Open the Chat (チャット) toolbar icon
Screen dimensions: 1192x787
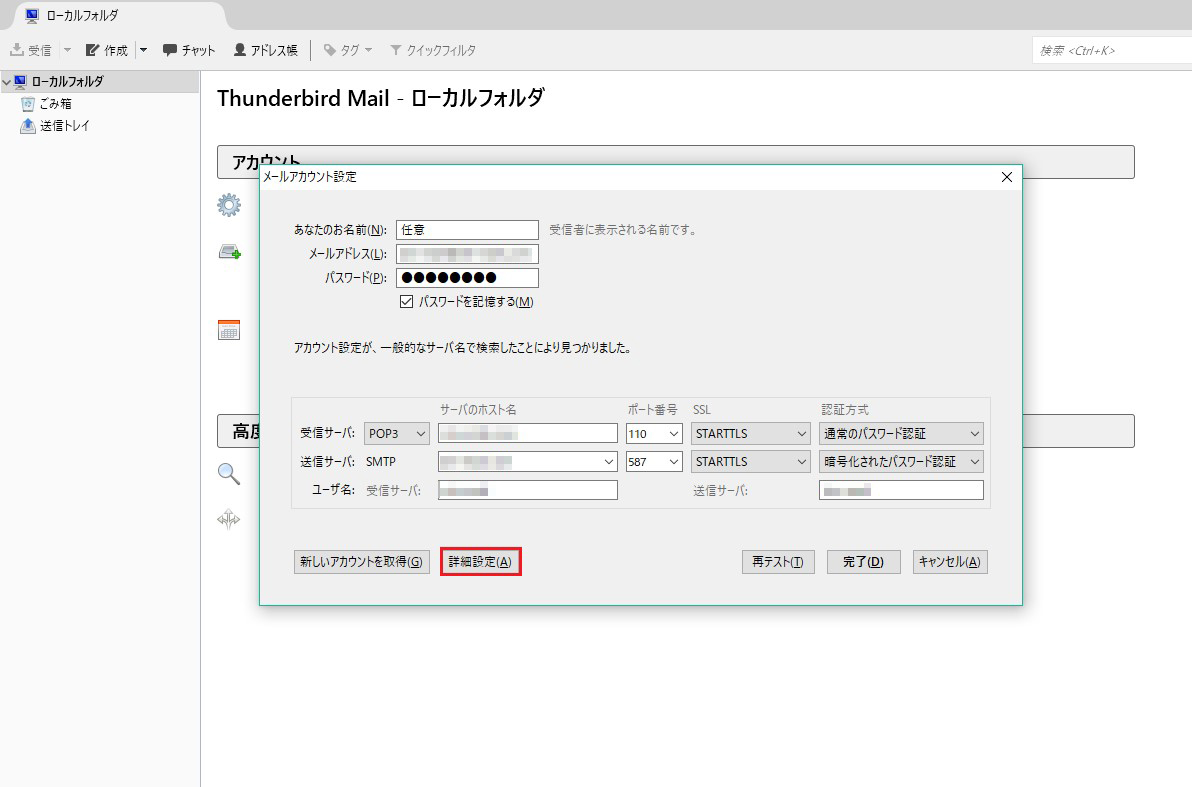pos(170,50)
